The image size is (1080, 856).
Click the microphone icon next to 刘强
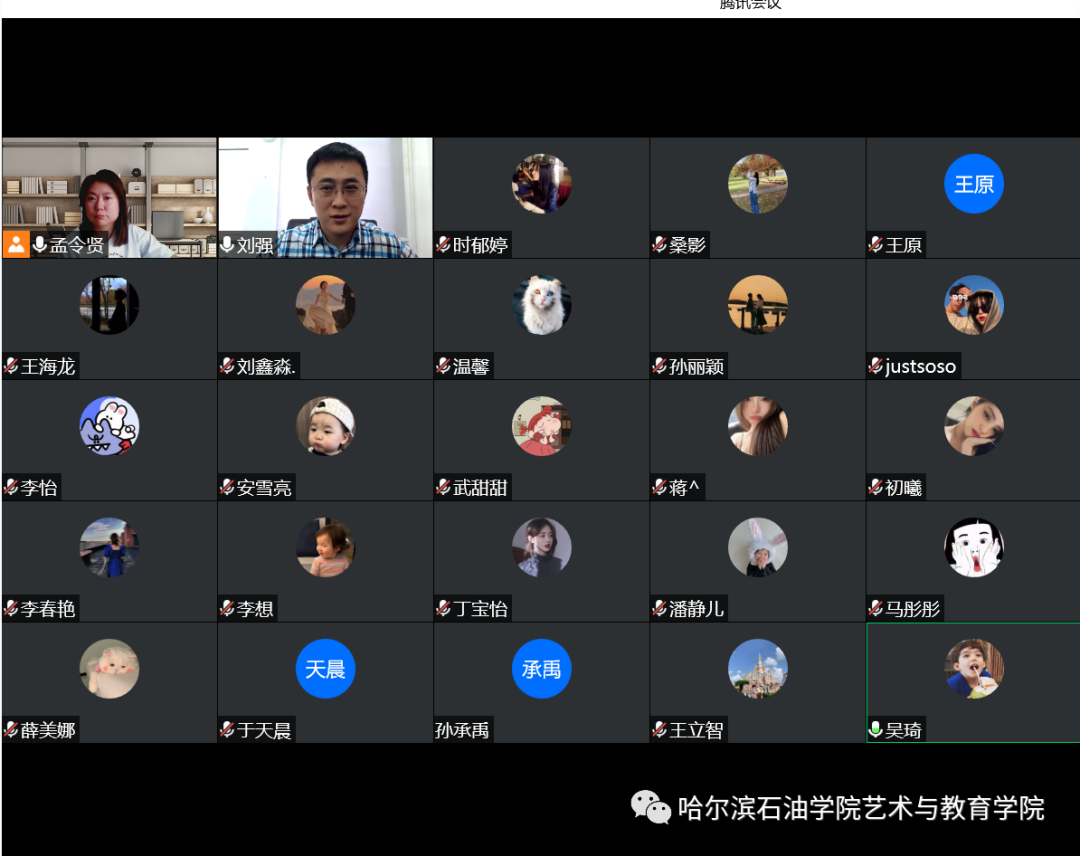(x=228, y=245)
